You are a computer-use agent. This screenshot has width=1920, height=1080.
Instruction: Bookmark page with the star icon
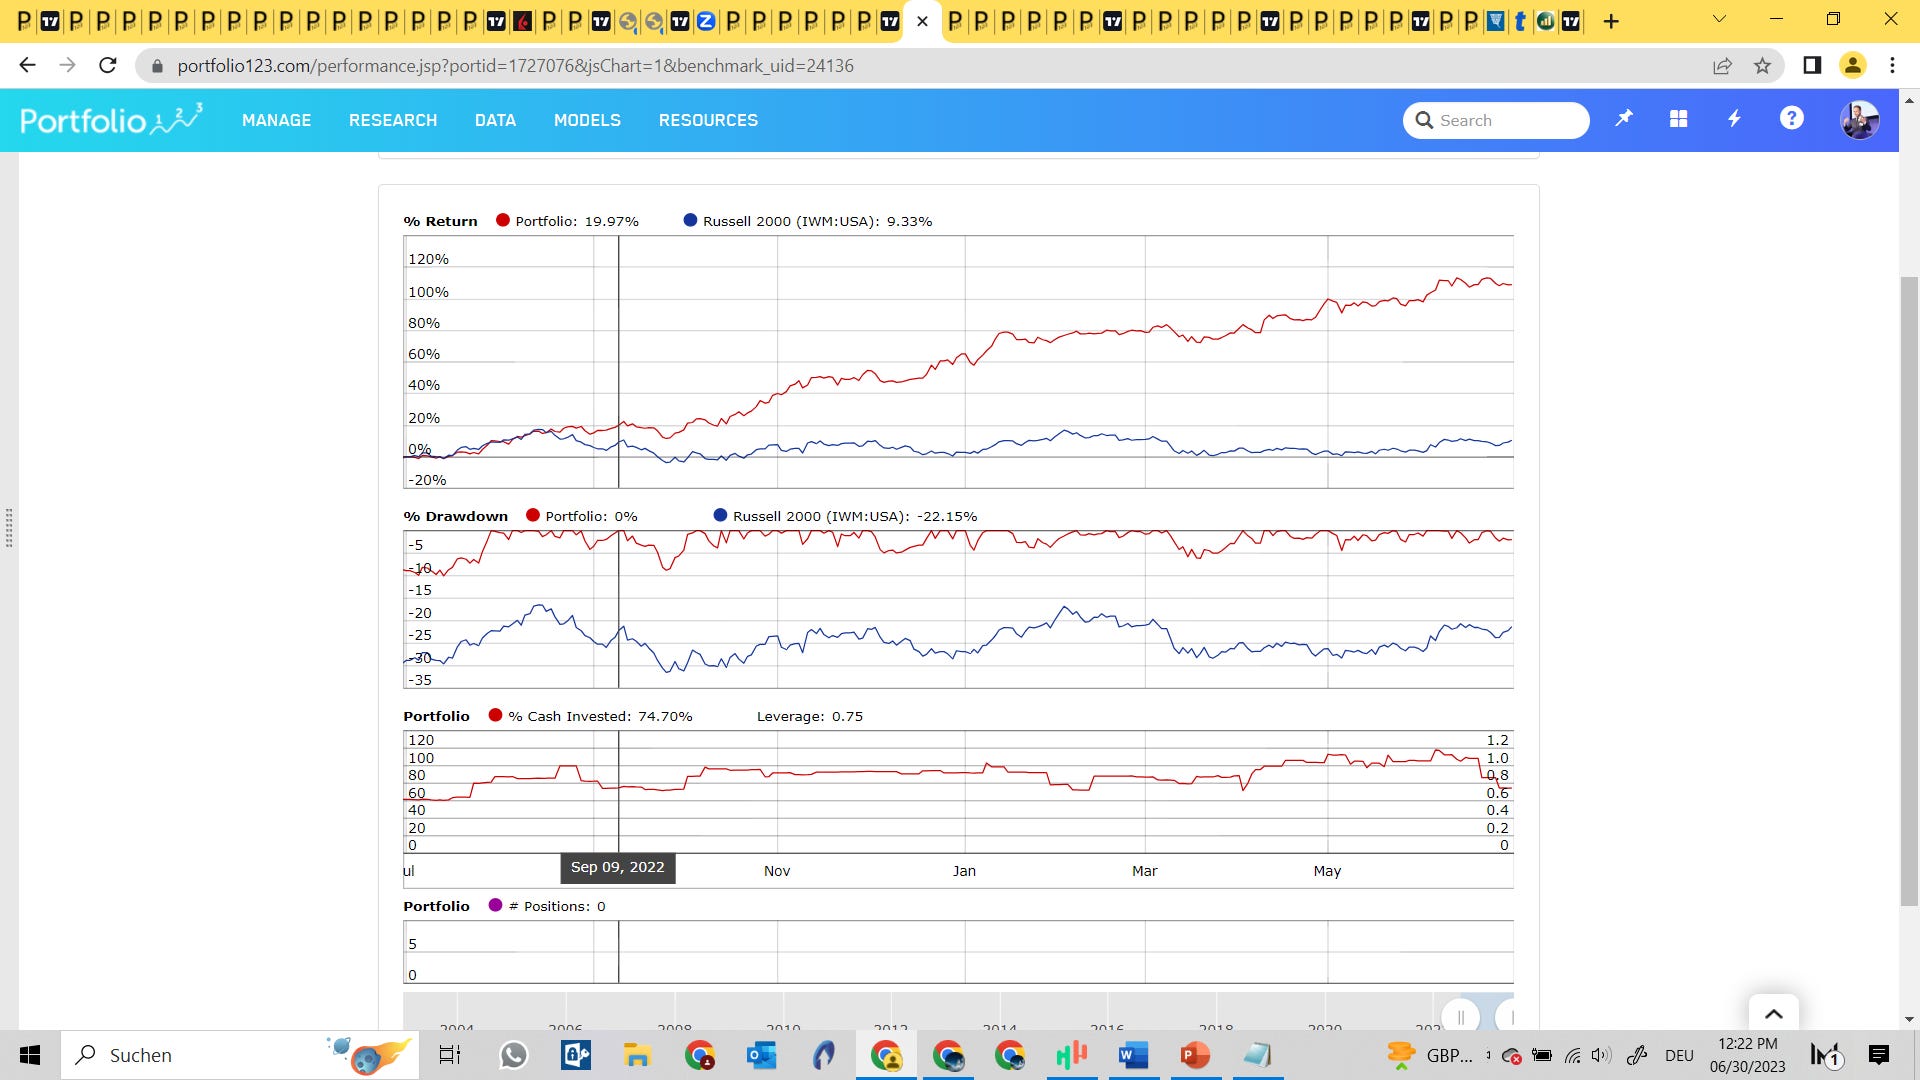coord(1762,66)
